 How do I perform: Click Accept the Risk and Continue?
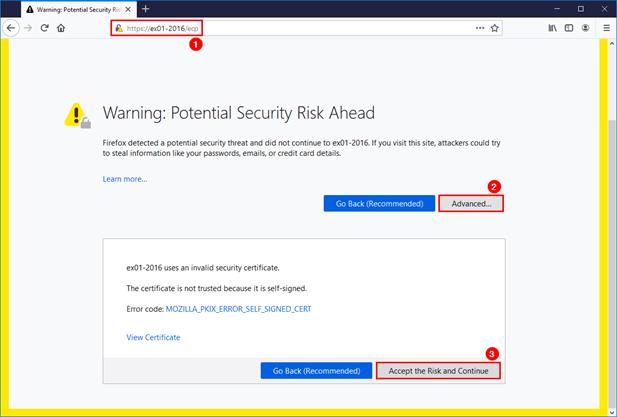click(438, 371)
